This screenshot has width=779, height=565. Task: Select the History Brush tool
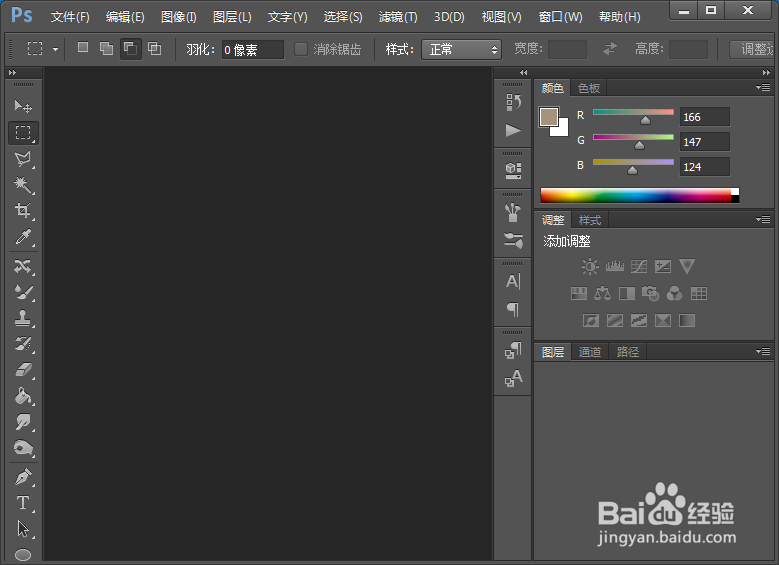pos(23,344)
